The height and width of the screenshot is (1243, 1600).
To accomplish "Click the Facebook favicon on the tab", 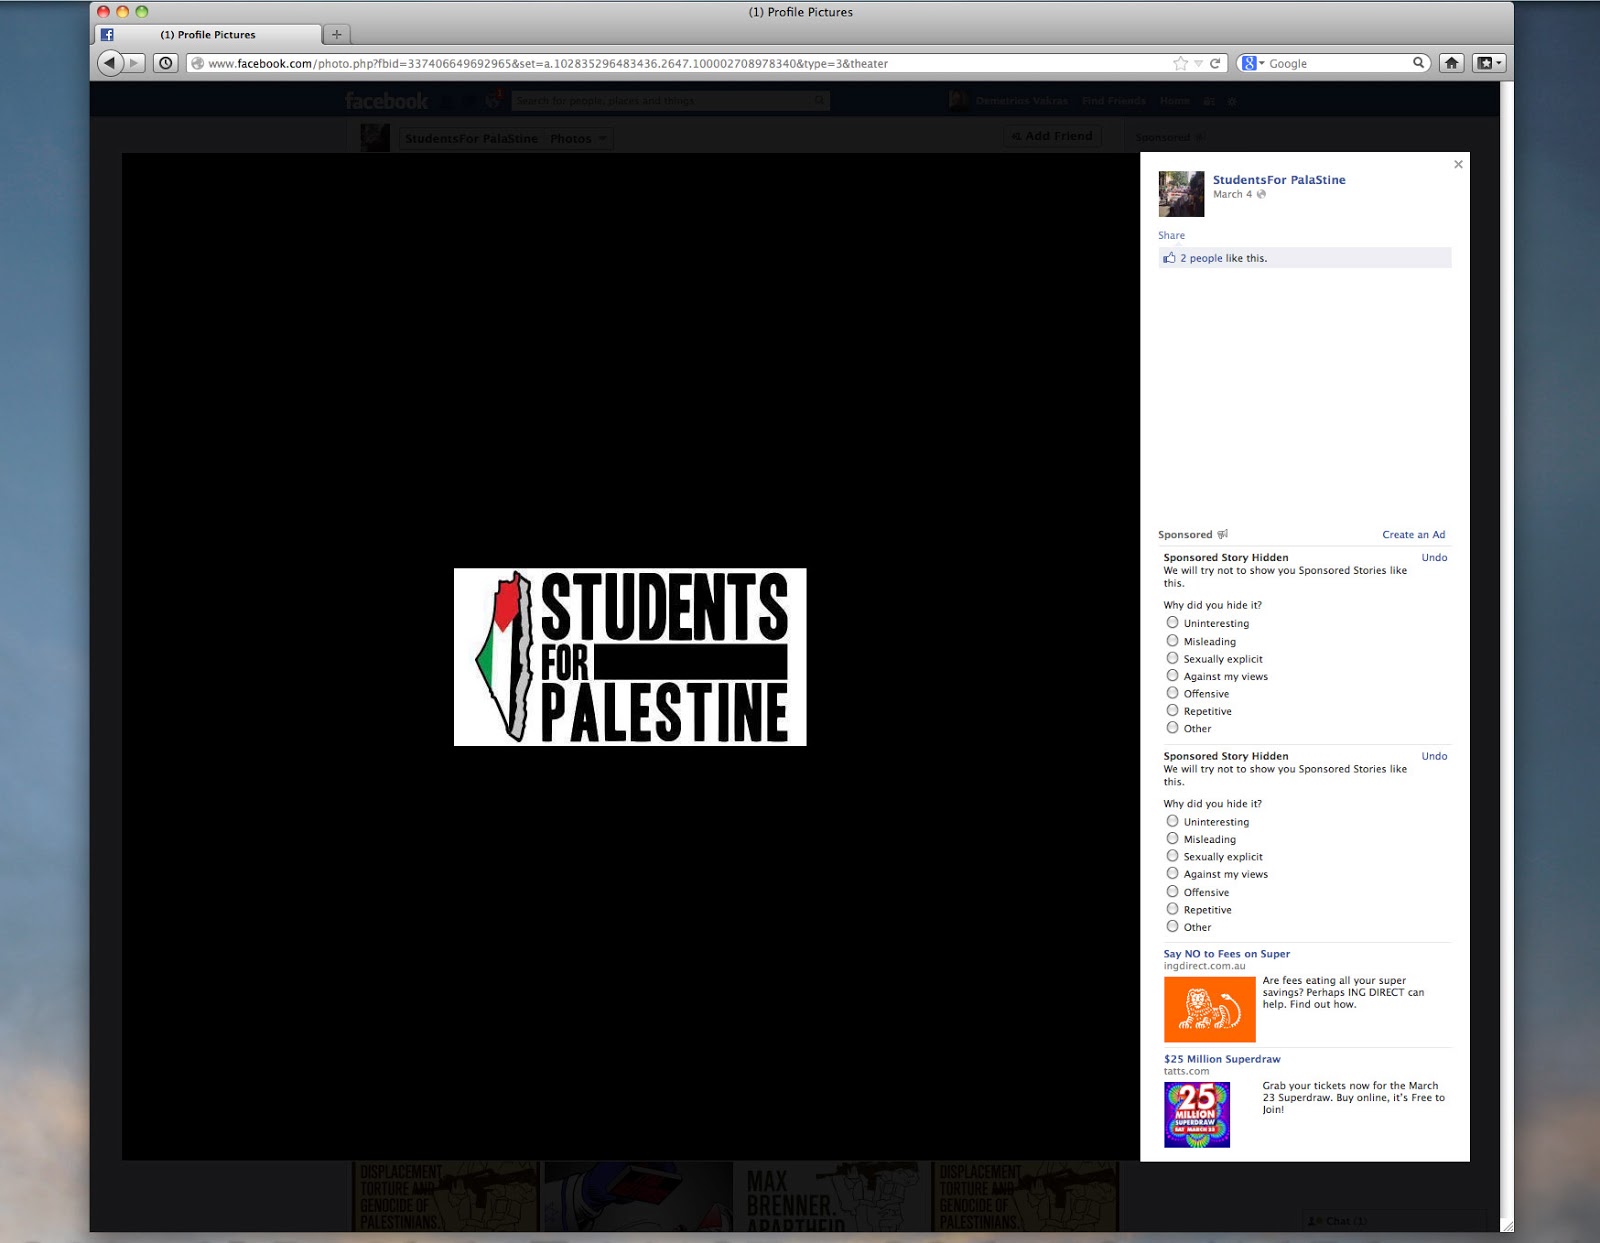I will tap(107, 34).
